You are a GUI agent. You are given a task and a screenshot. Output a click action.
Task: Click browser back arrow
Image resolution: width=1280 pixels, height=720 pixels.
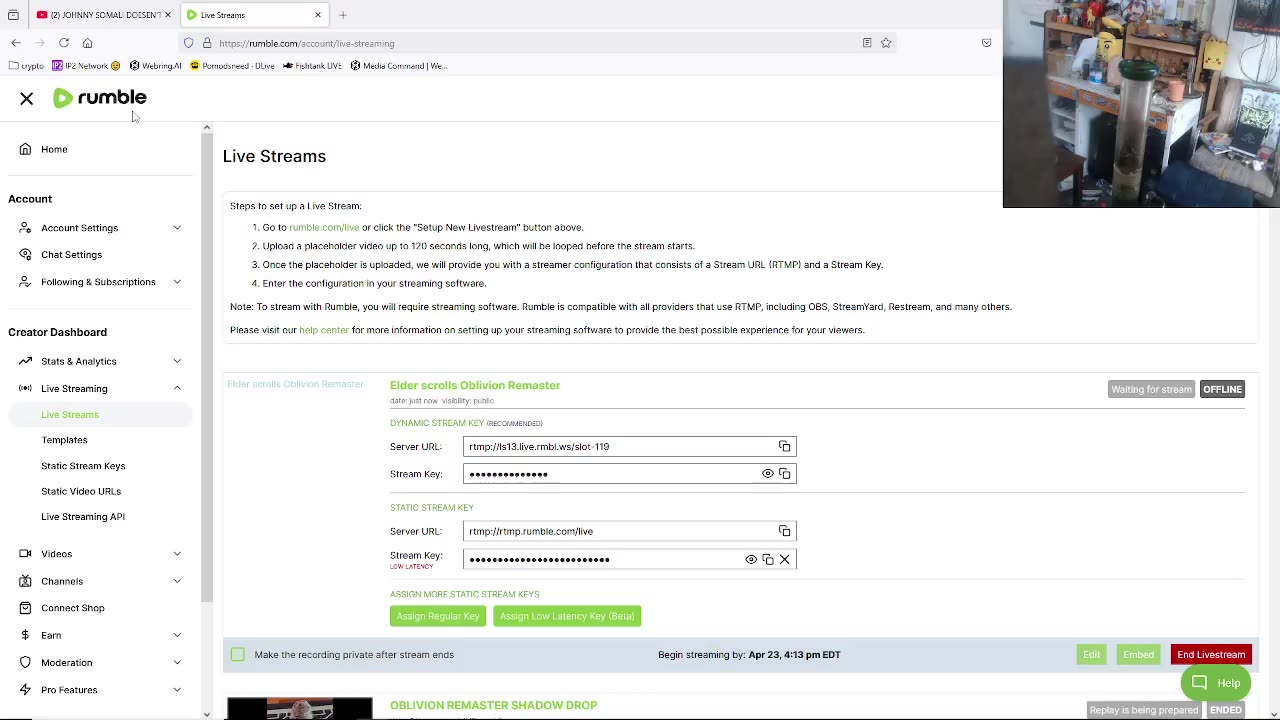click(x=16, y=43)
